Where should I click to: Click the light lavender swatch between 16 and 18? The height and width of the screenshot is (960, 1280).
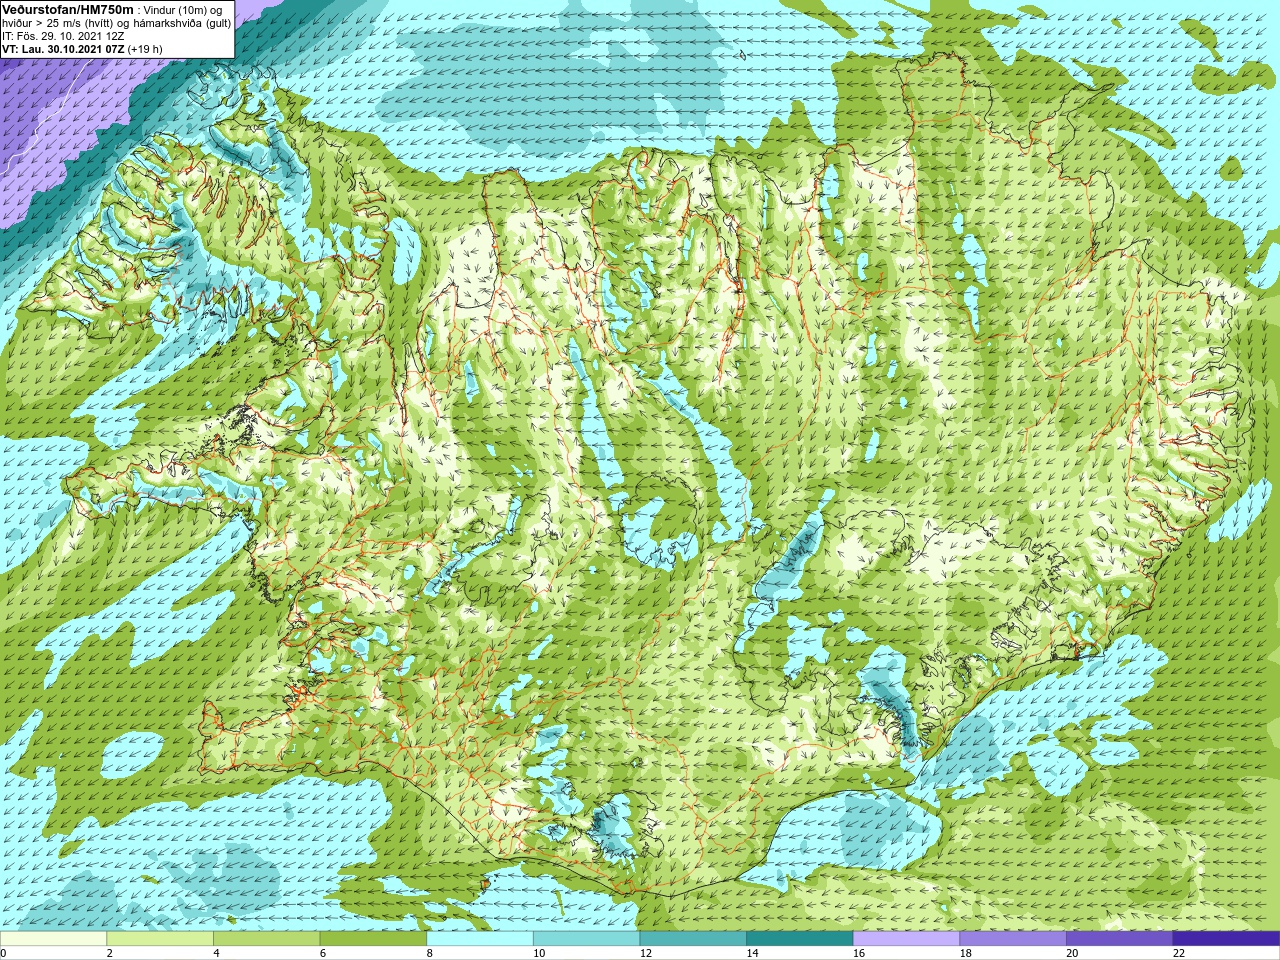tap(906, 939)
